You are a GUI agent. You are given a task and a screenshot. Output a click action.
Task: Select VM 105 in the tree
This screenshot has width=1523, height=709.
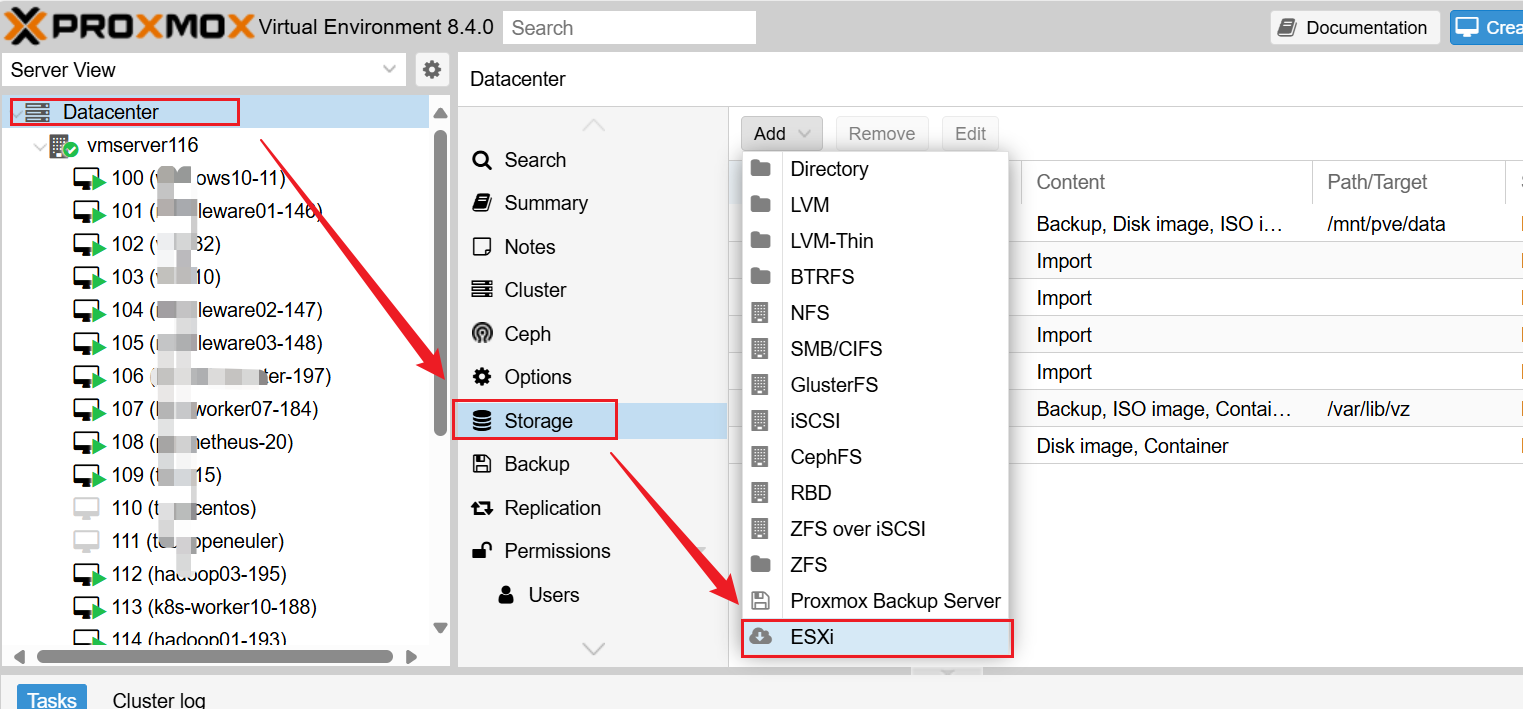point(215,343)
